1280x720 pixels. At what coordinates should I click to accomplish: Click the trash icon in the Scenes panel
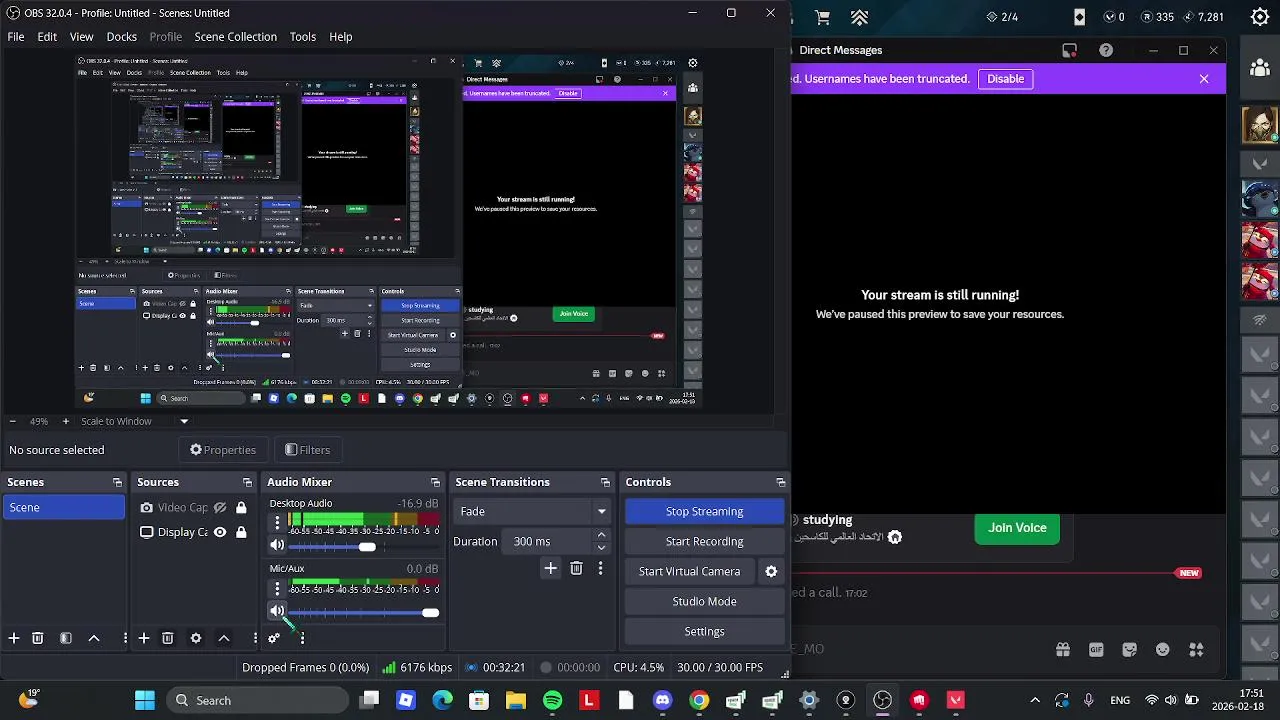coord(38,638)
